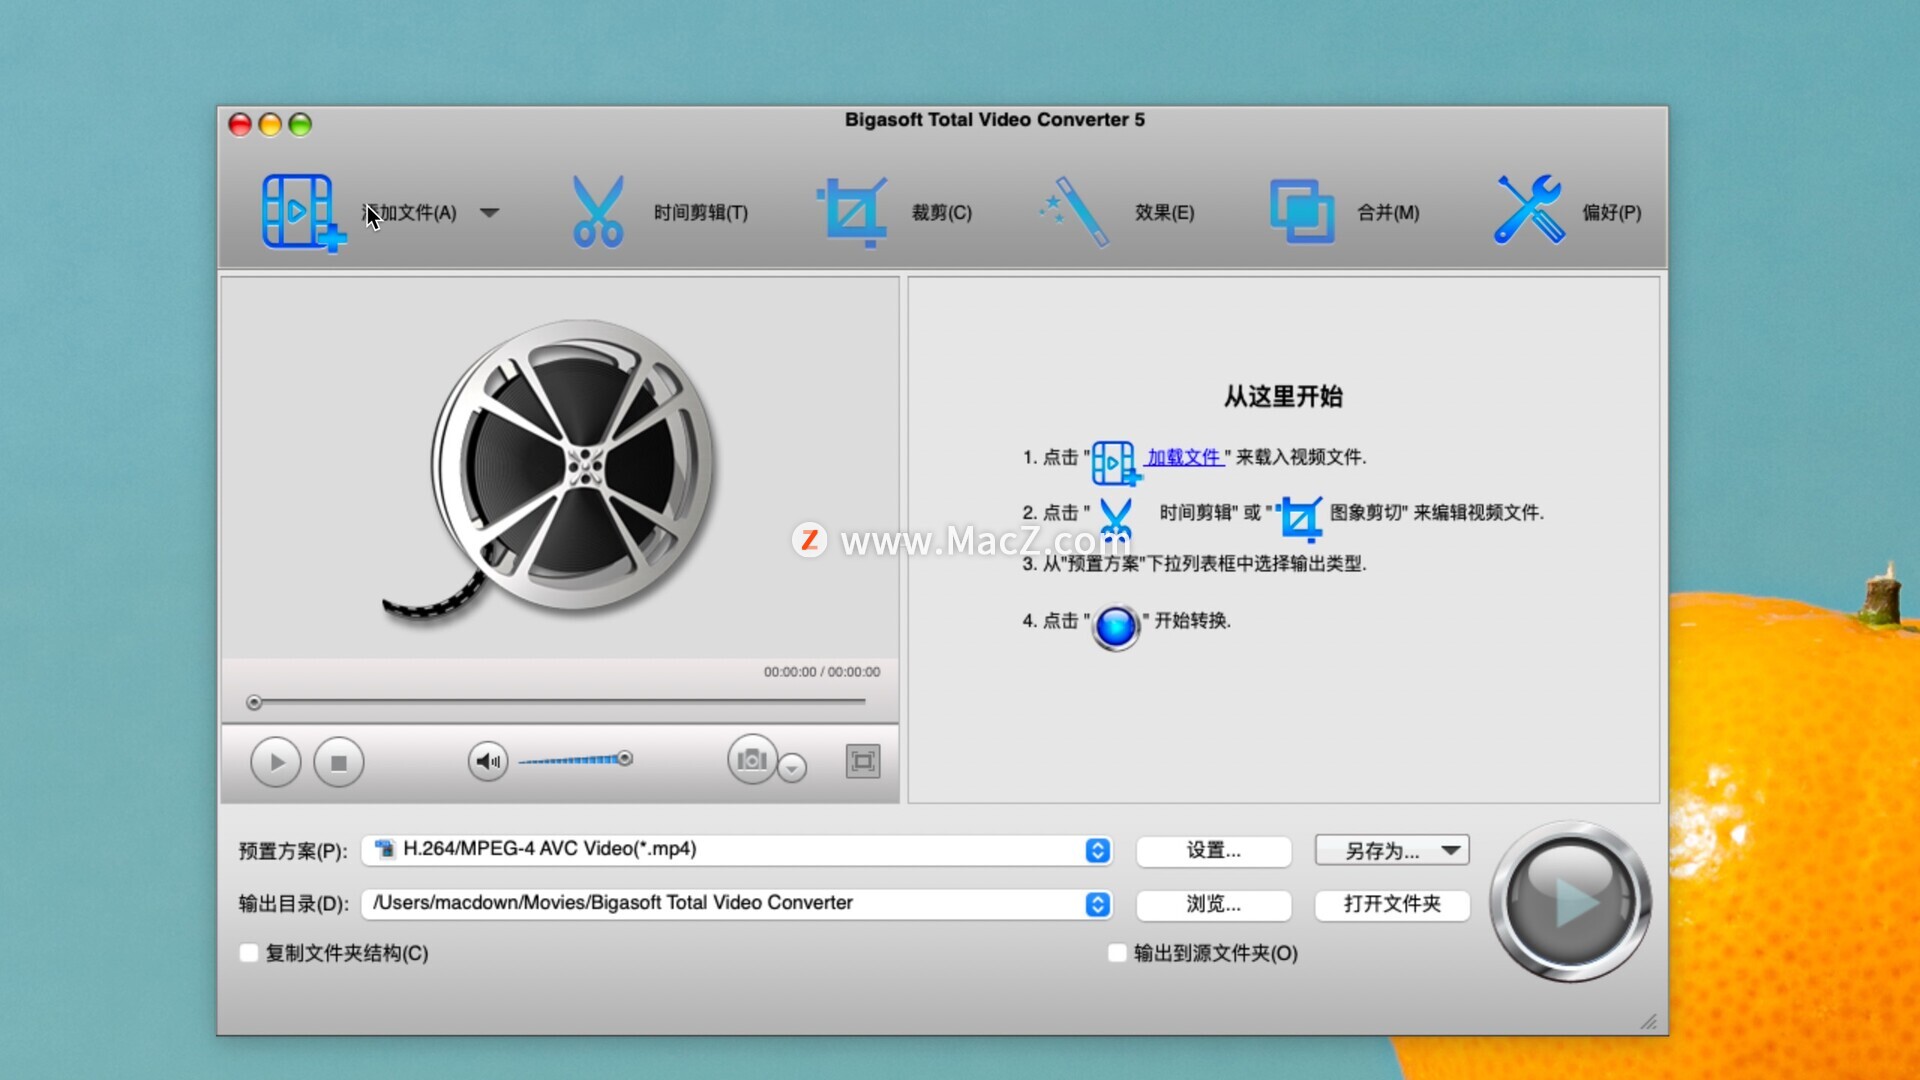Select the 裁剪(C) toolbar label
Screen dimensions: 1920x1080
click(941, 212)
